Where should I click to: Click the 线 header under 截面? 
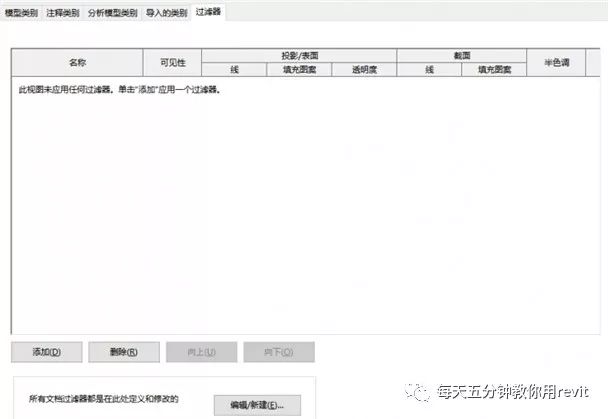point(429,69)
